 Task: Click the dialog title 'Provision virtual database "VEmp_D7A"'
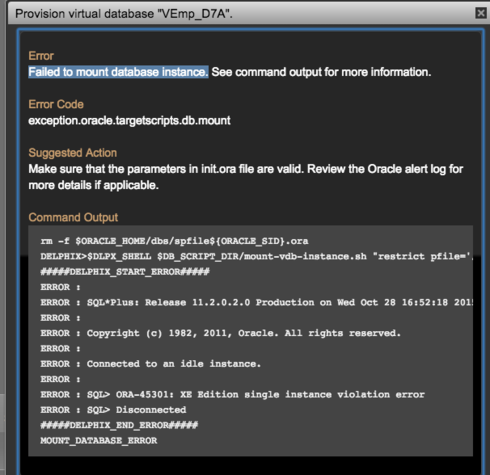(x=124, y=14)
